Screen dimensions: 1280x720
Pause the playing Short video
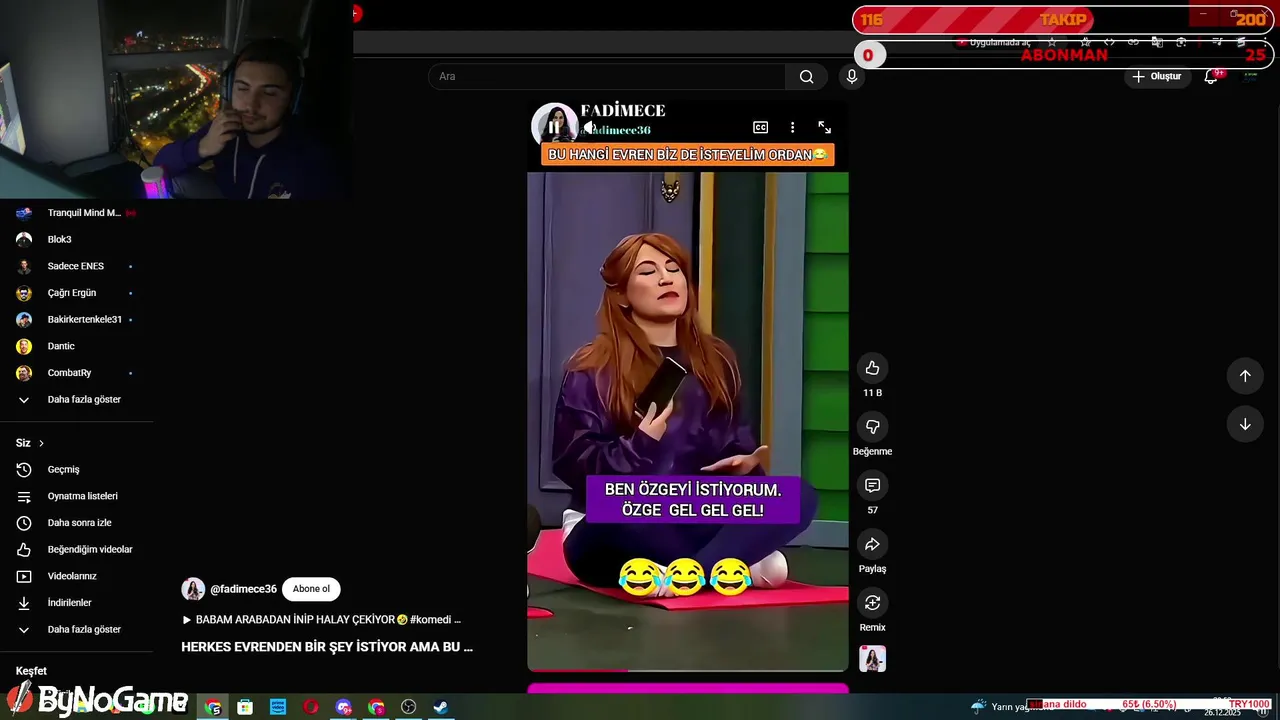553,128
